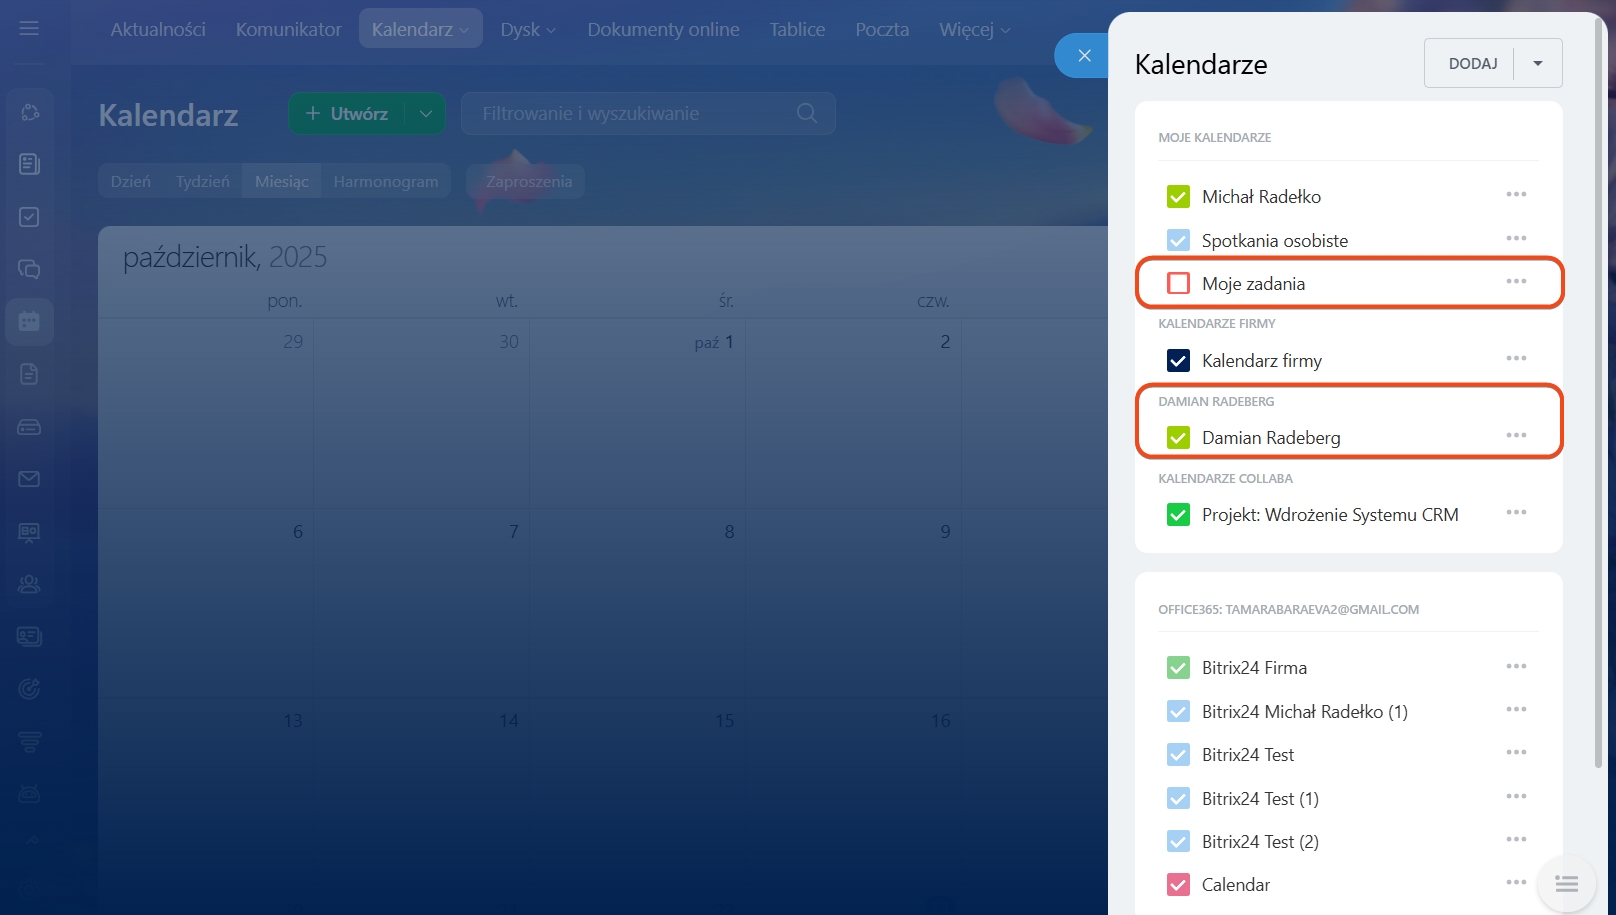This screenshot has height=915, width=1616.
Task: Open the presentation board sidebar icon
Action: [x=29, y=532]
